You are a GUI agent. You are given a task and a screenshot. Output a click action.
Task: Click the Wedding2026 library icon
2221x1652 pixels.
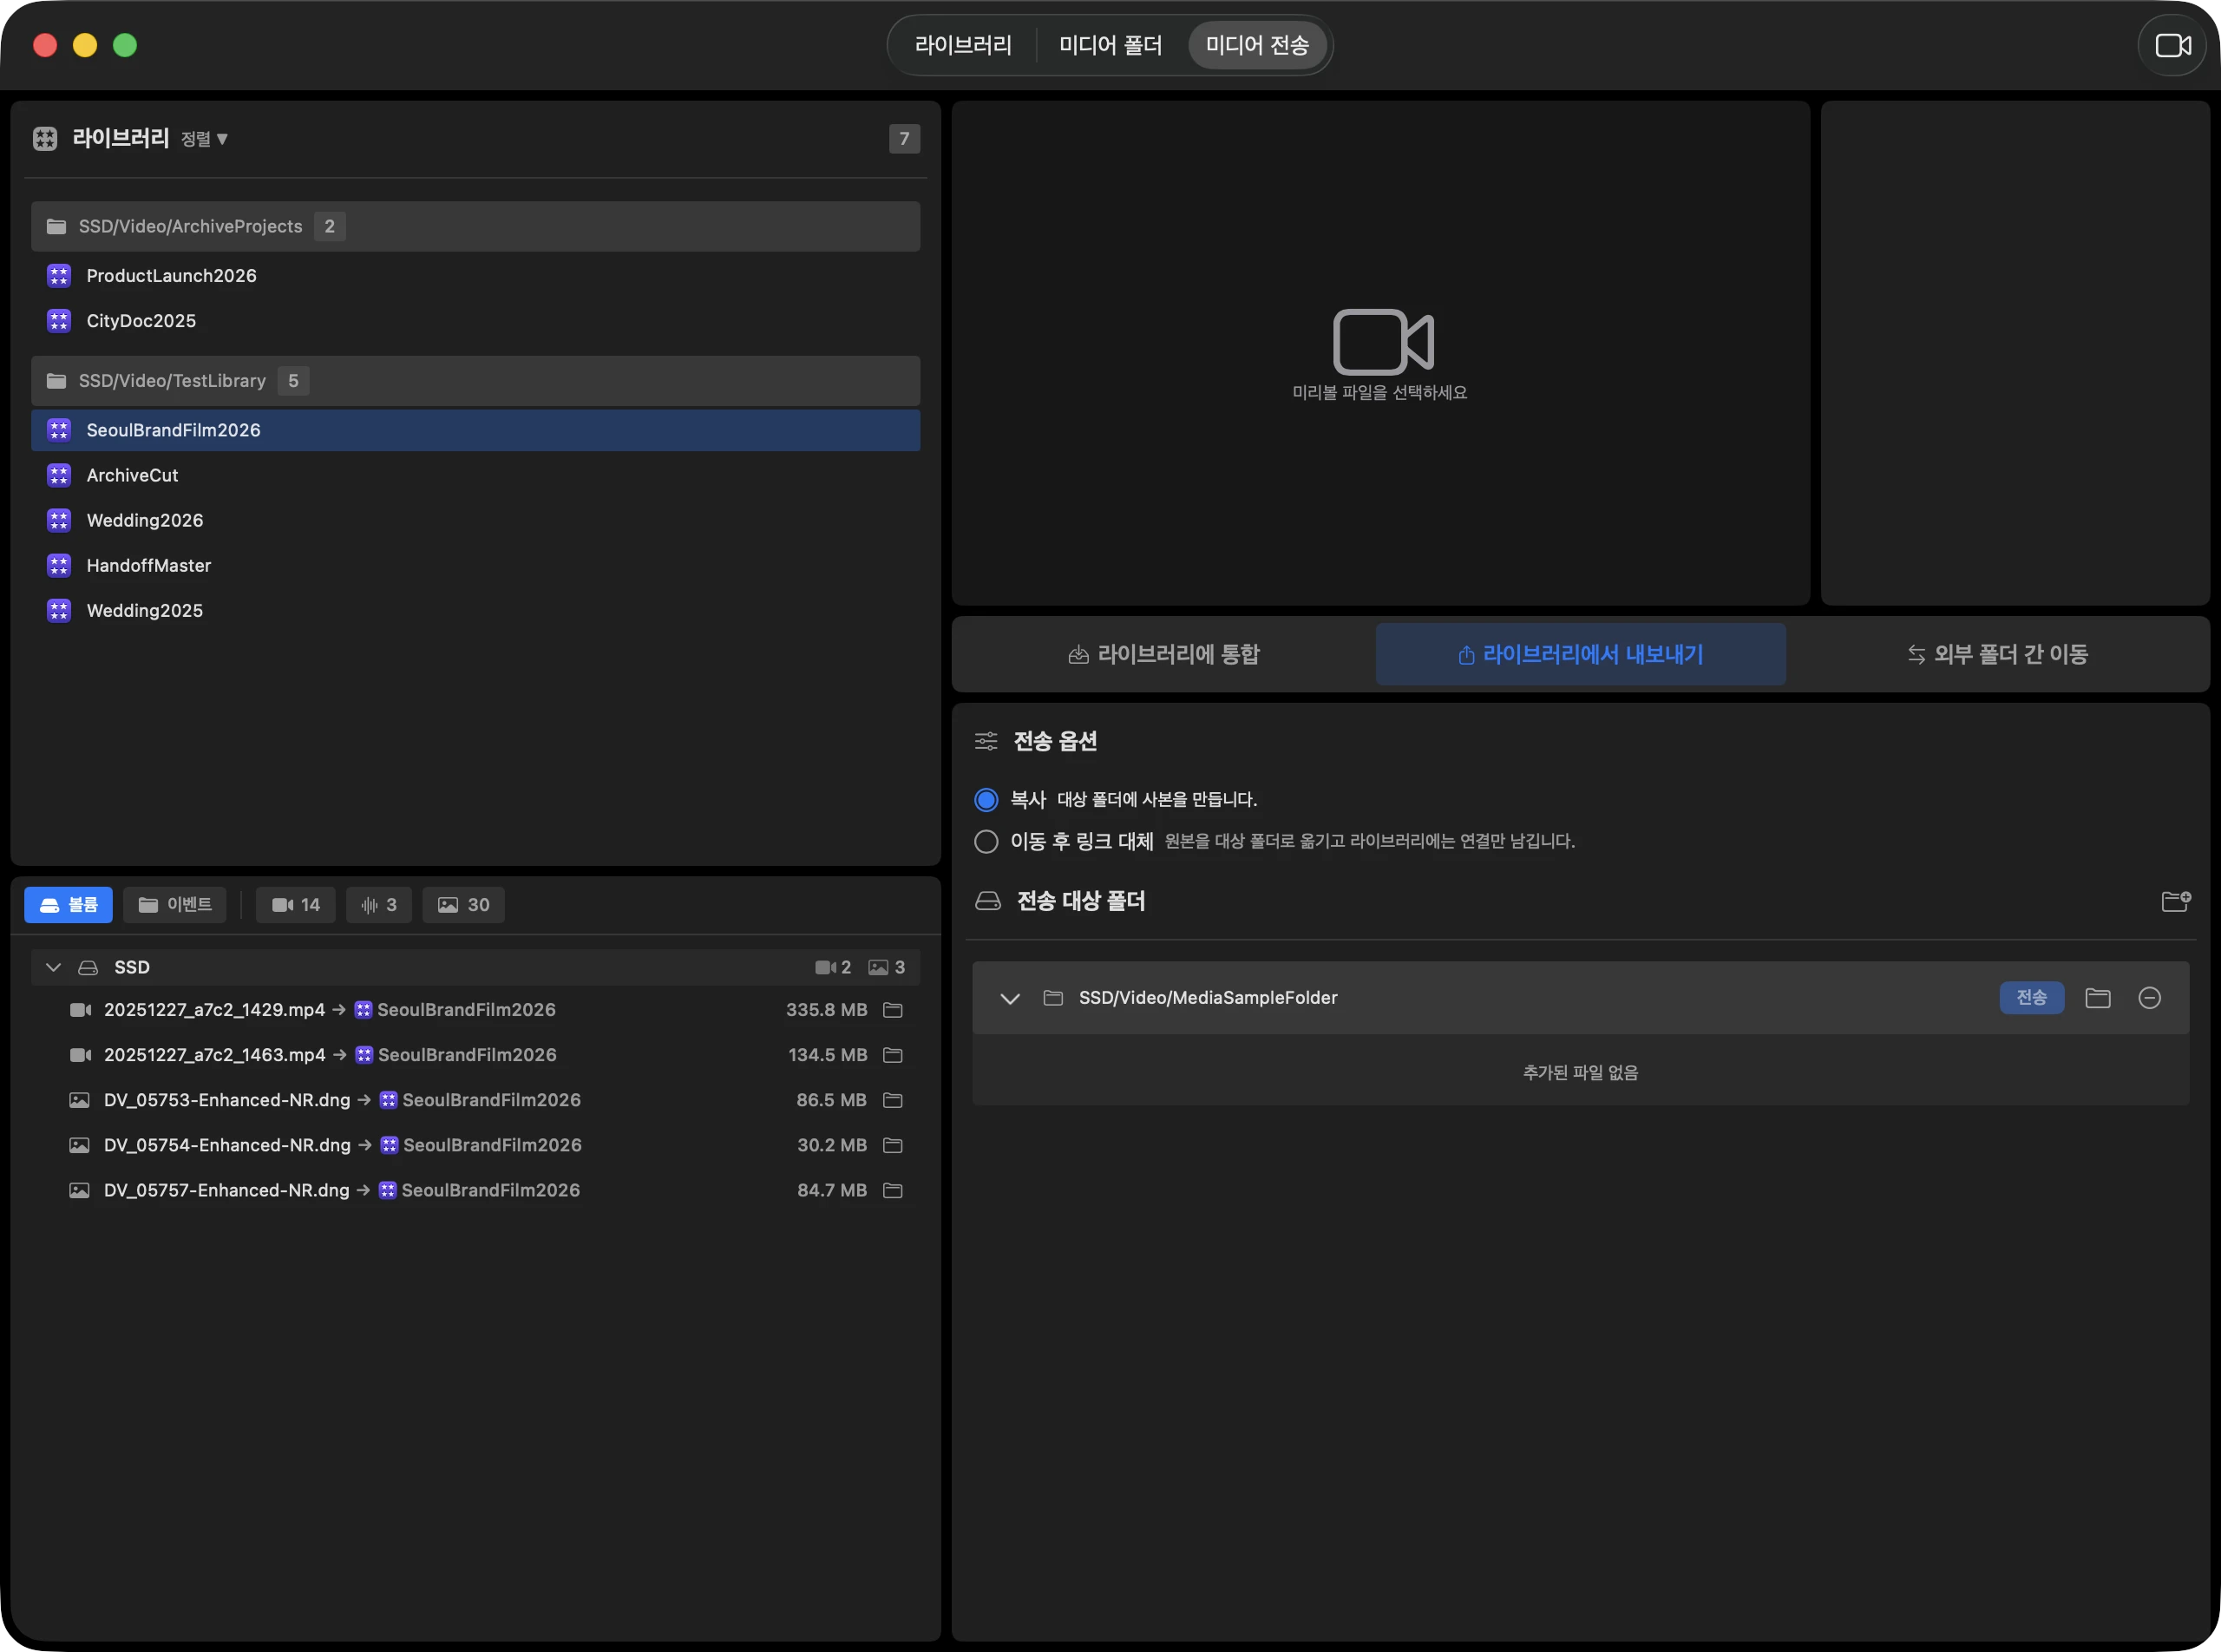(x=59, y=521)
